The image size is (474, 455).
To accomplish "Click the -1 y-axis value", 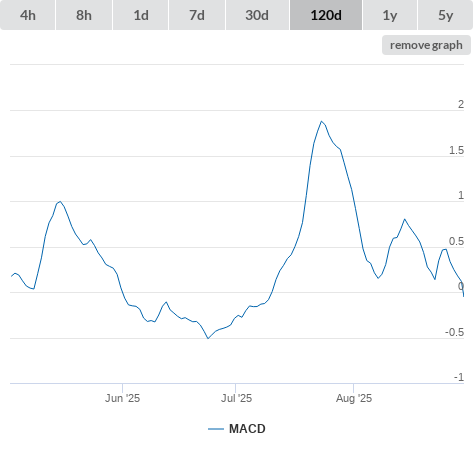I will (x=459, y=377).
